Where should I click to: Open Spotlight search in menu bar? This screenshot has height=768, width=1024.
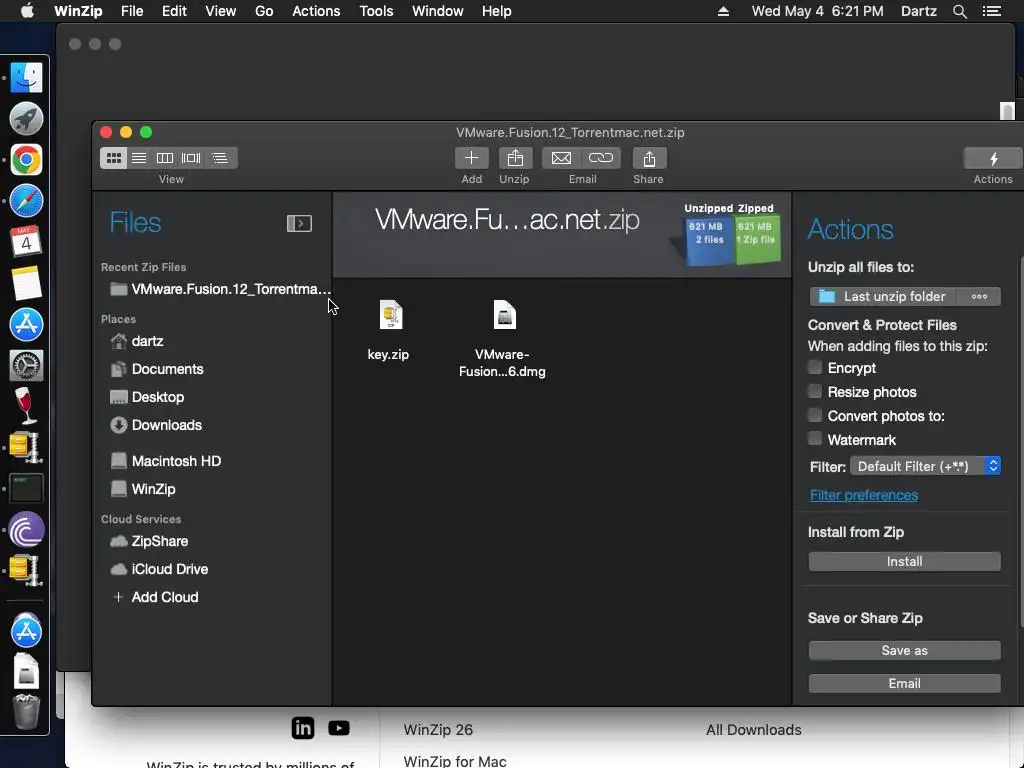pos(959,11)
